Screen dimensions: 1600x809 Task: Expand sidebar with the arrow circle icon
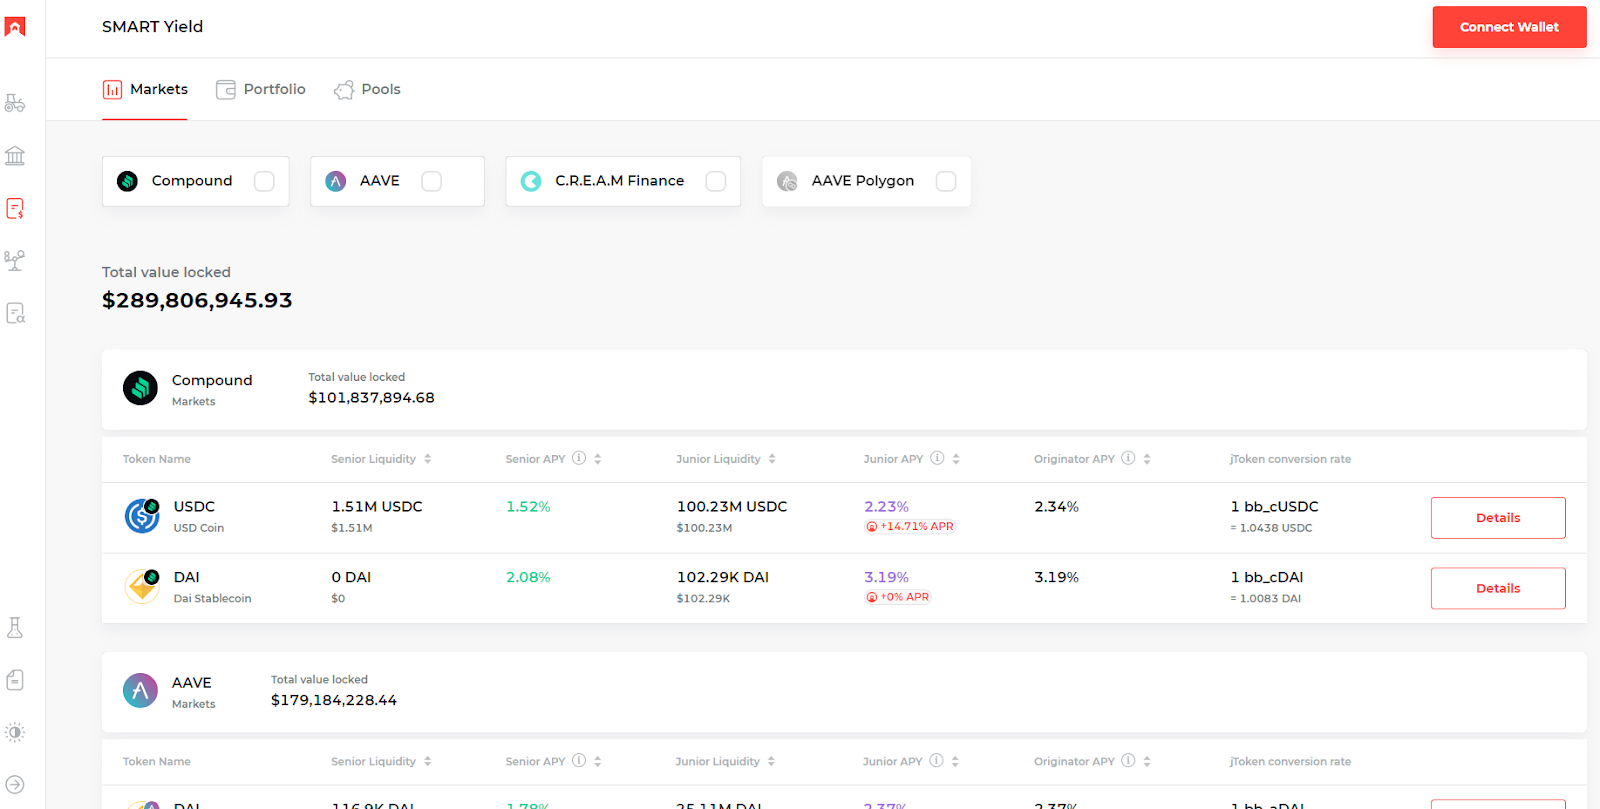(x=15, y=785)
